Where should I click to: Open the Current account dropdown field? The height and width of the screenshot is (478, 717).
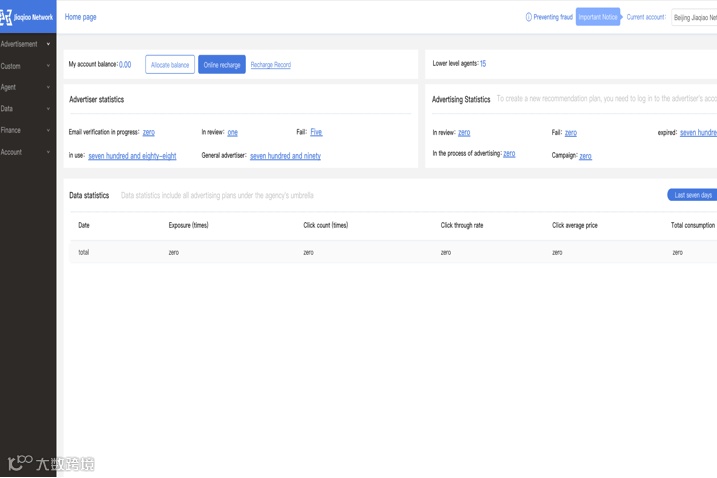[x=694, y=17]
